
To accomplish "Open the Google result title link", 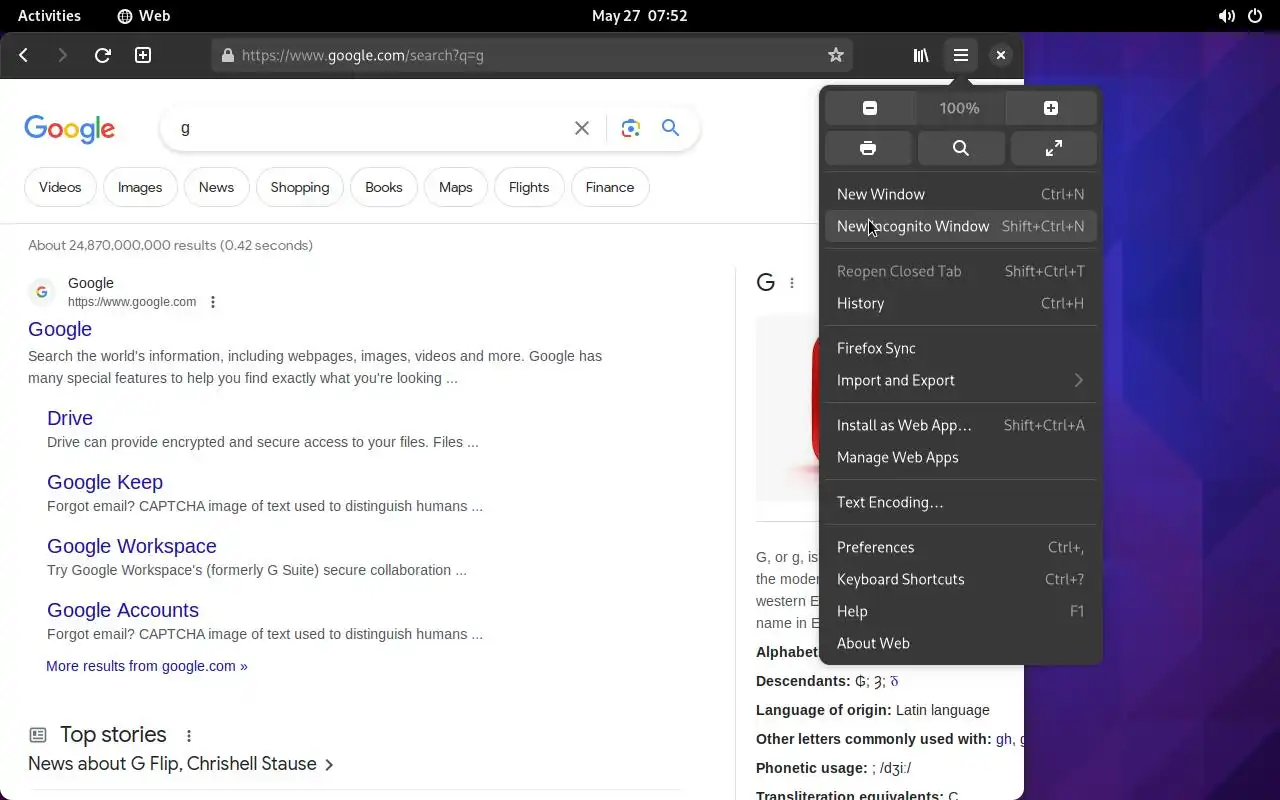I will click(60, 329).
